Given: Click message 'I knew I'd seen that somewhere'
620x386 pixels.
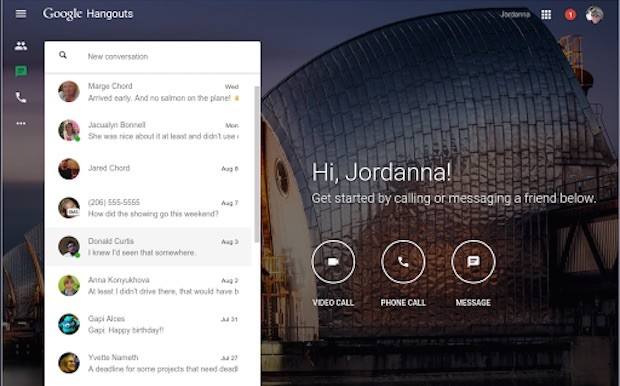Looking at the screenshot, I should click(142, 253).
